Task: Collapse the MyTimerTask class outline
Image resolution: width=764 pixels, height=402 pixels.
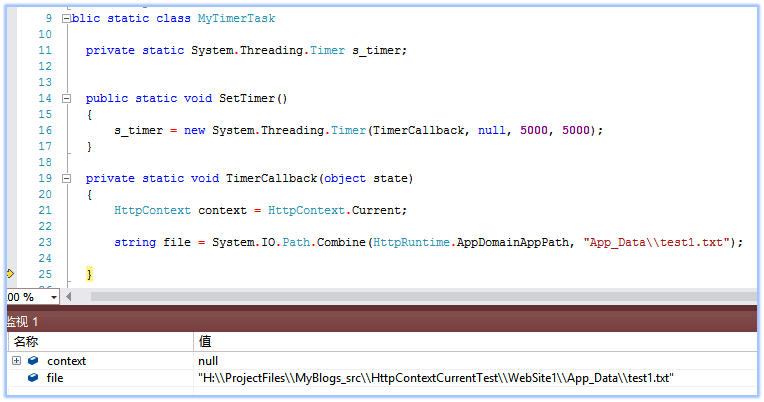Action: tap(66, 19)
